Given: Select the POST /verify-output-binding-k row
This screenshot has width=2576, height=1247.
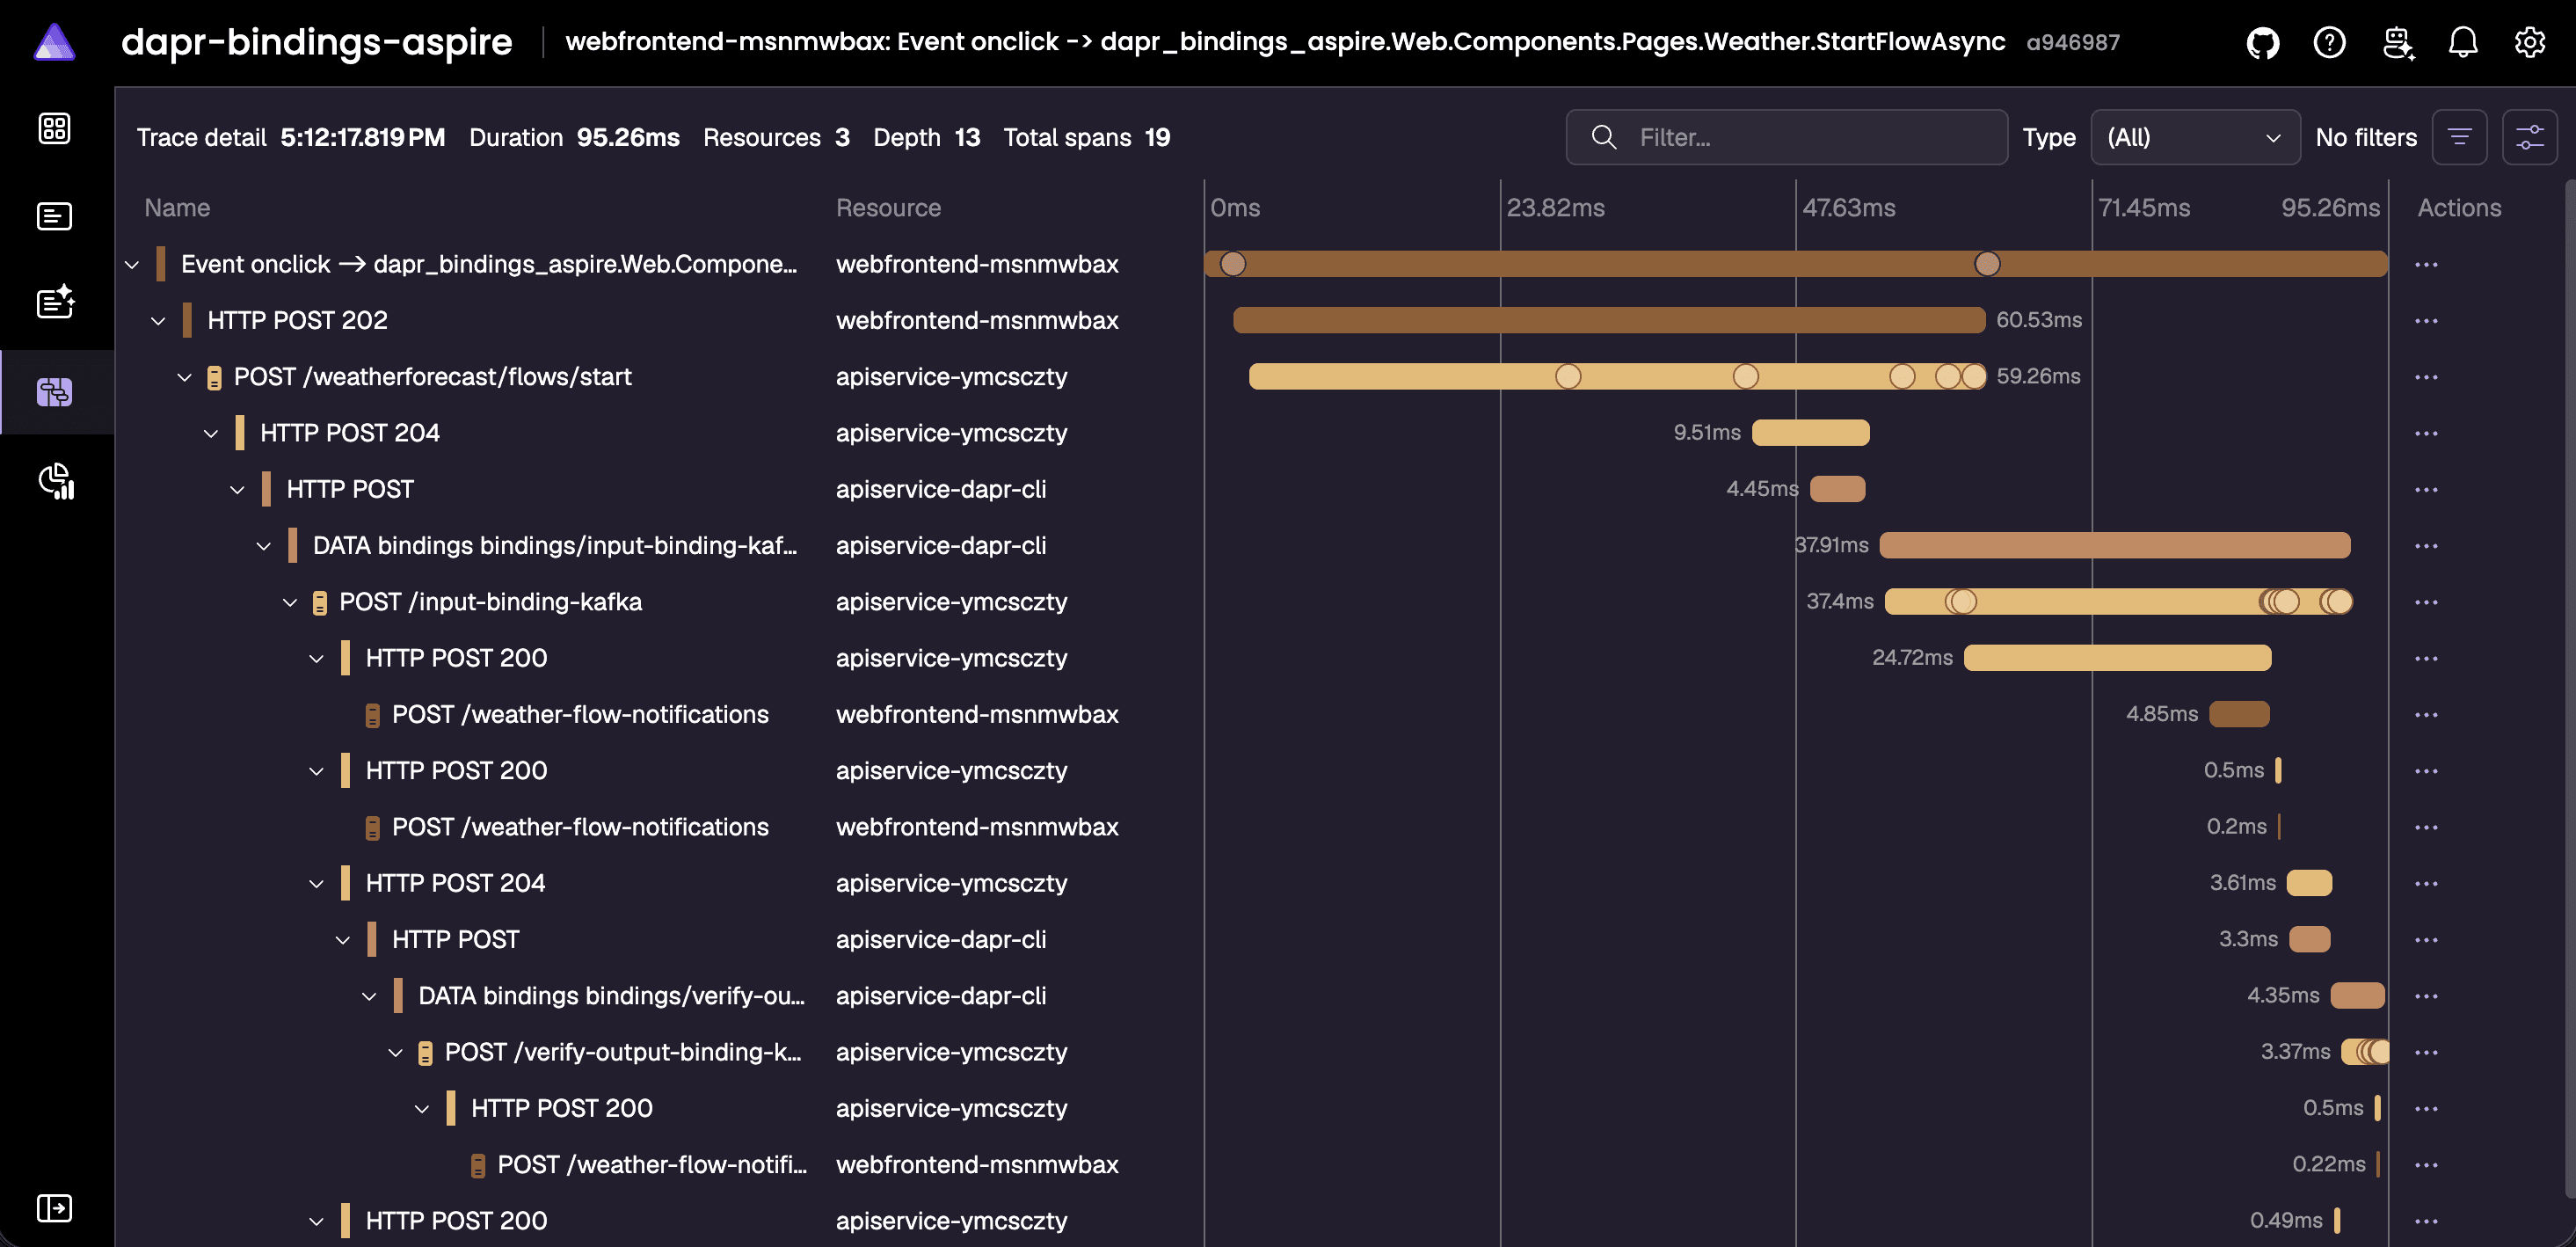Looking at the screenshot, I should coord(1258,1053).
